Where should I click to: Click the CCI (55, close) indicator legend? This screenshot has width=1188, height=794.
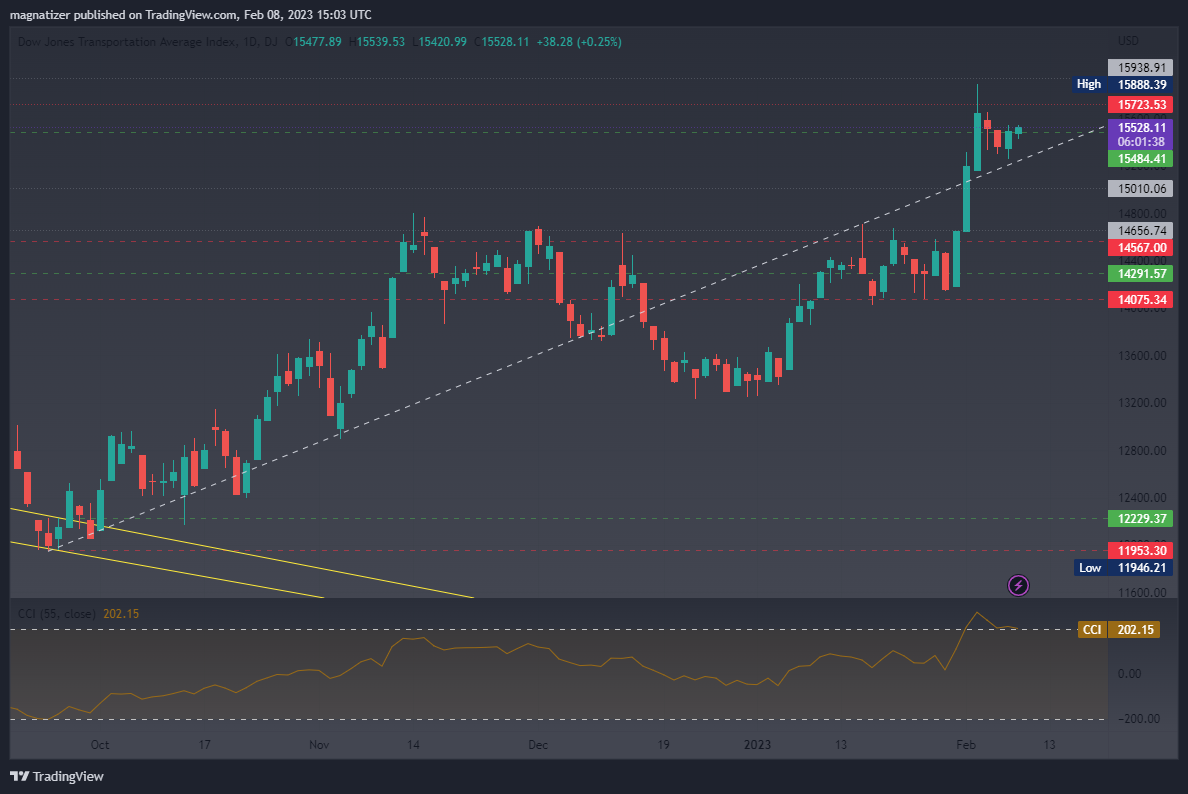(57, 614)
